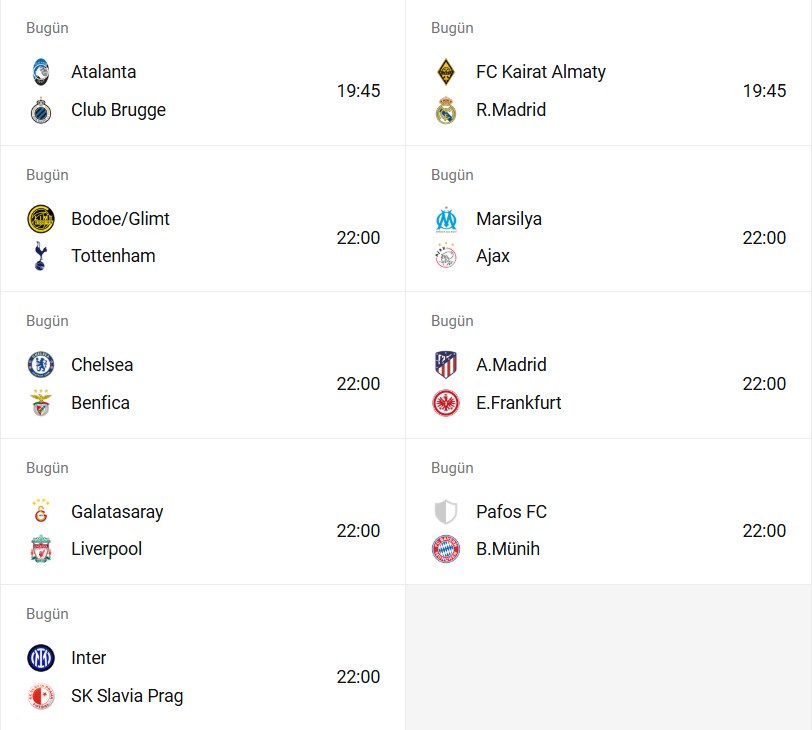Viewport: 812px width, 730px height.
Task: Click the Marseille club logo
Action: point(446,219)
